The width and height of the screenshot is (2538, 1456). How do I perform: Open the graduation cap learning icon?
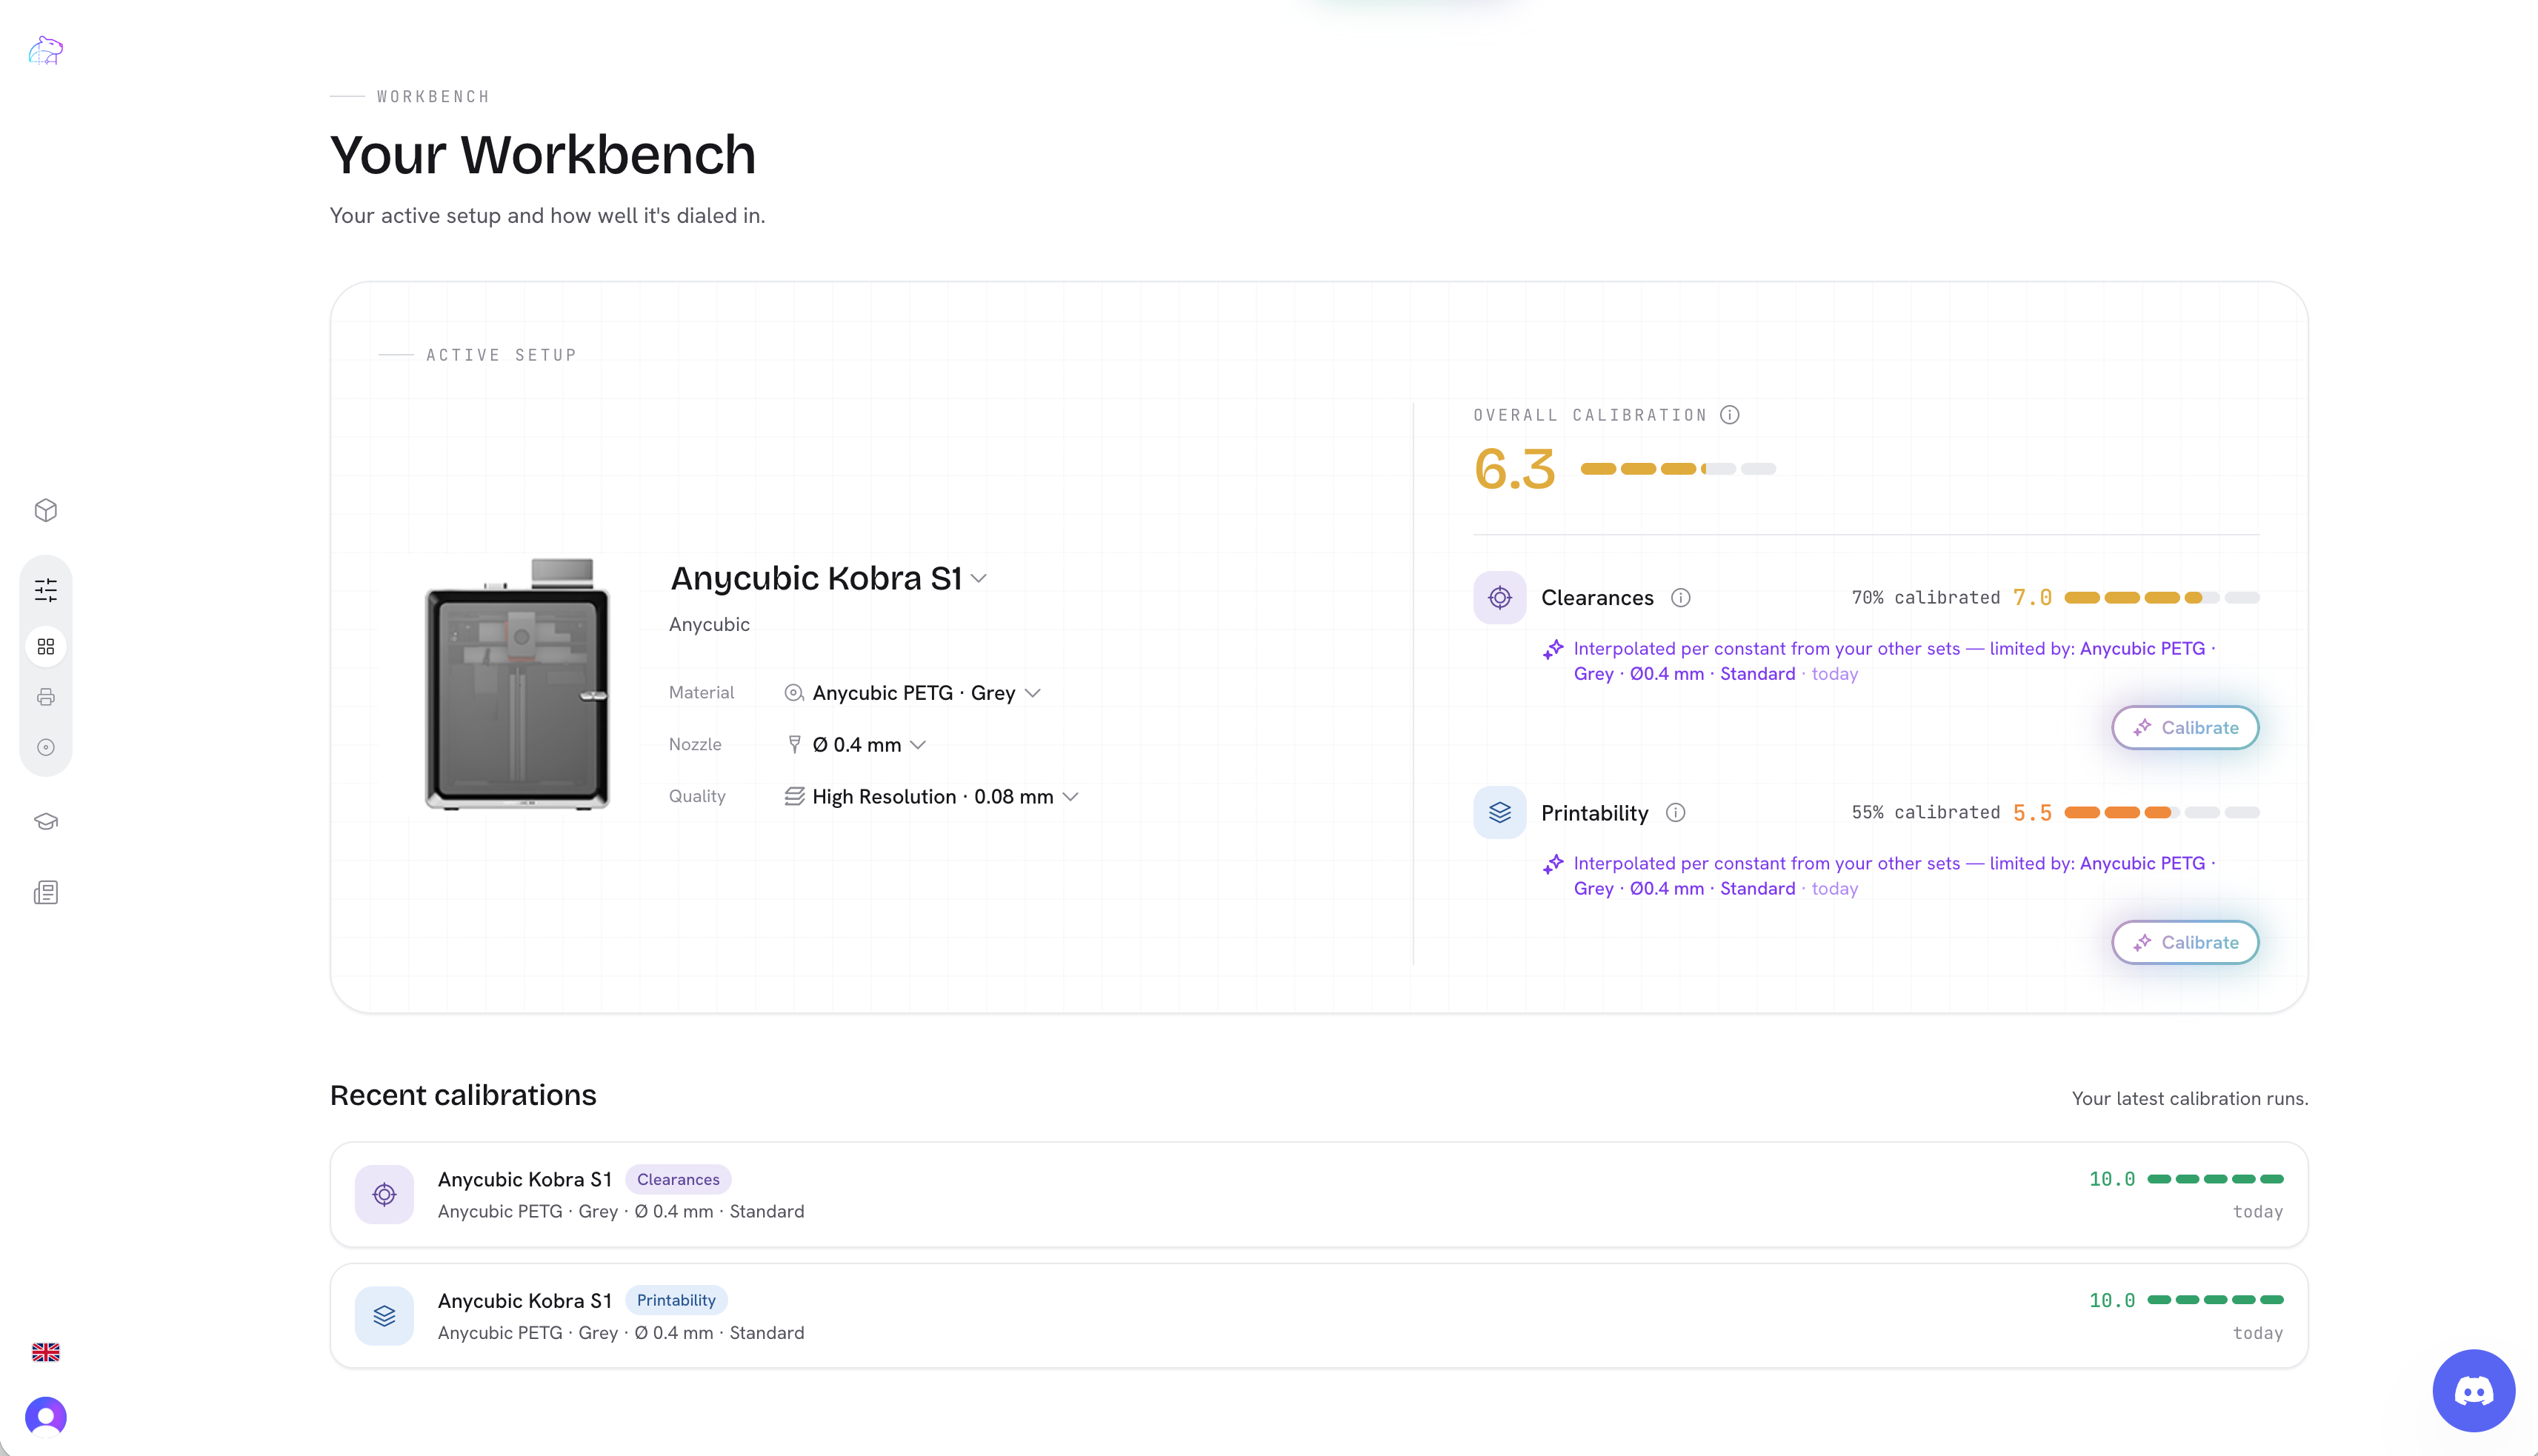(46, 821)
